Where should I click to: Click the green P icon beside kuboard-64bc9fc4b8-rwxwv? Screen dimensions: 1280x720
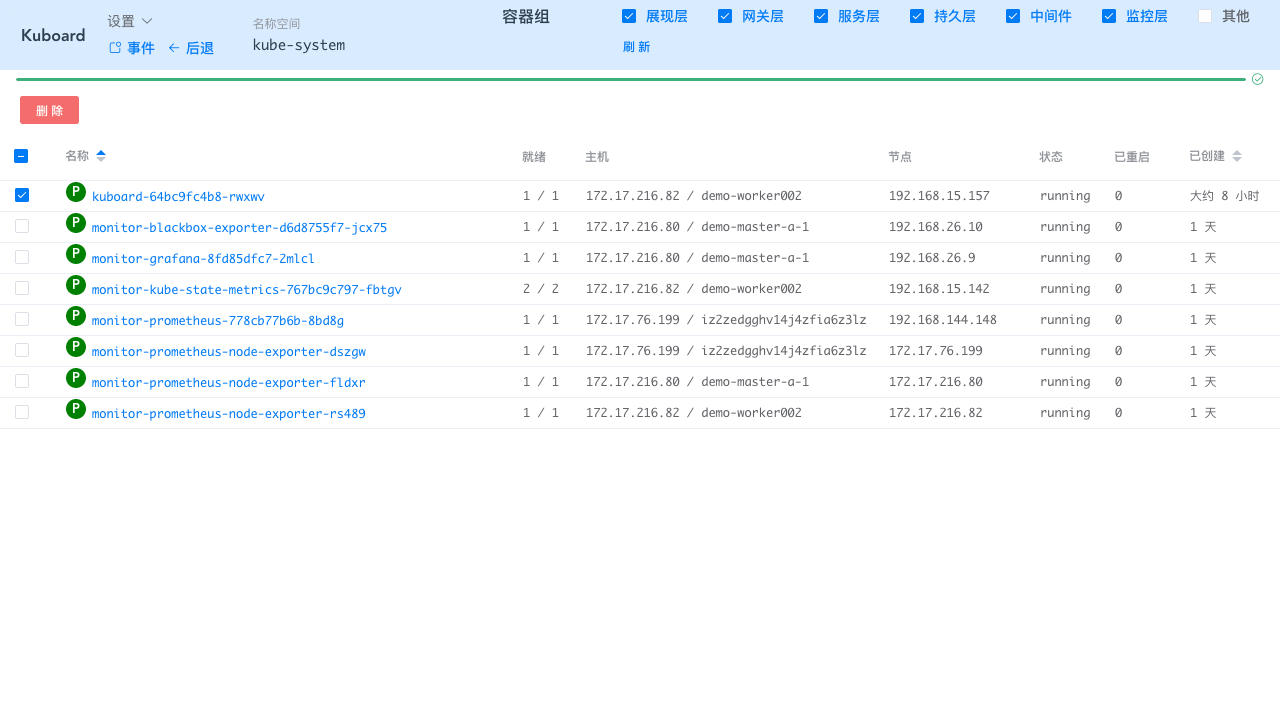click(x=75, y=191)
